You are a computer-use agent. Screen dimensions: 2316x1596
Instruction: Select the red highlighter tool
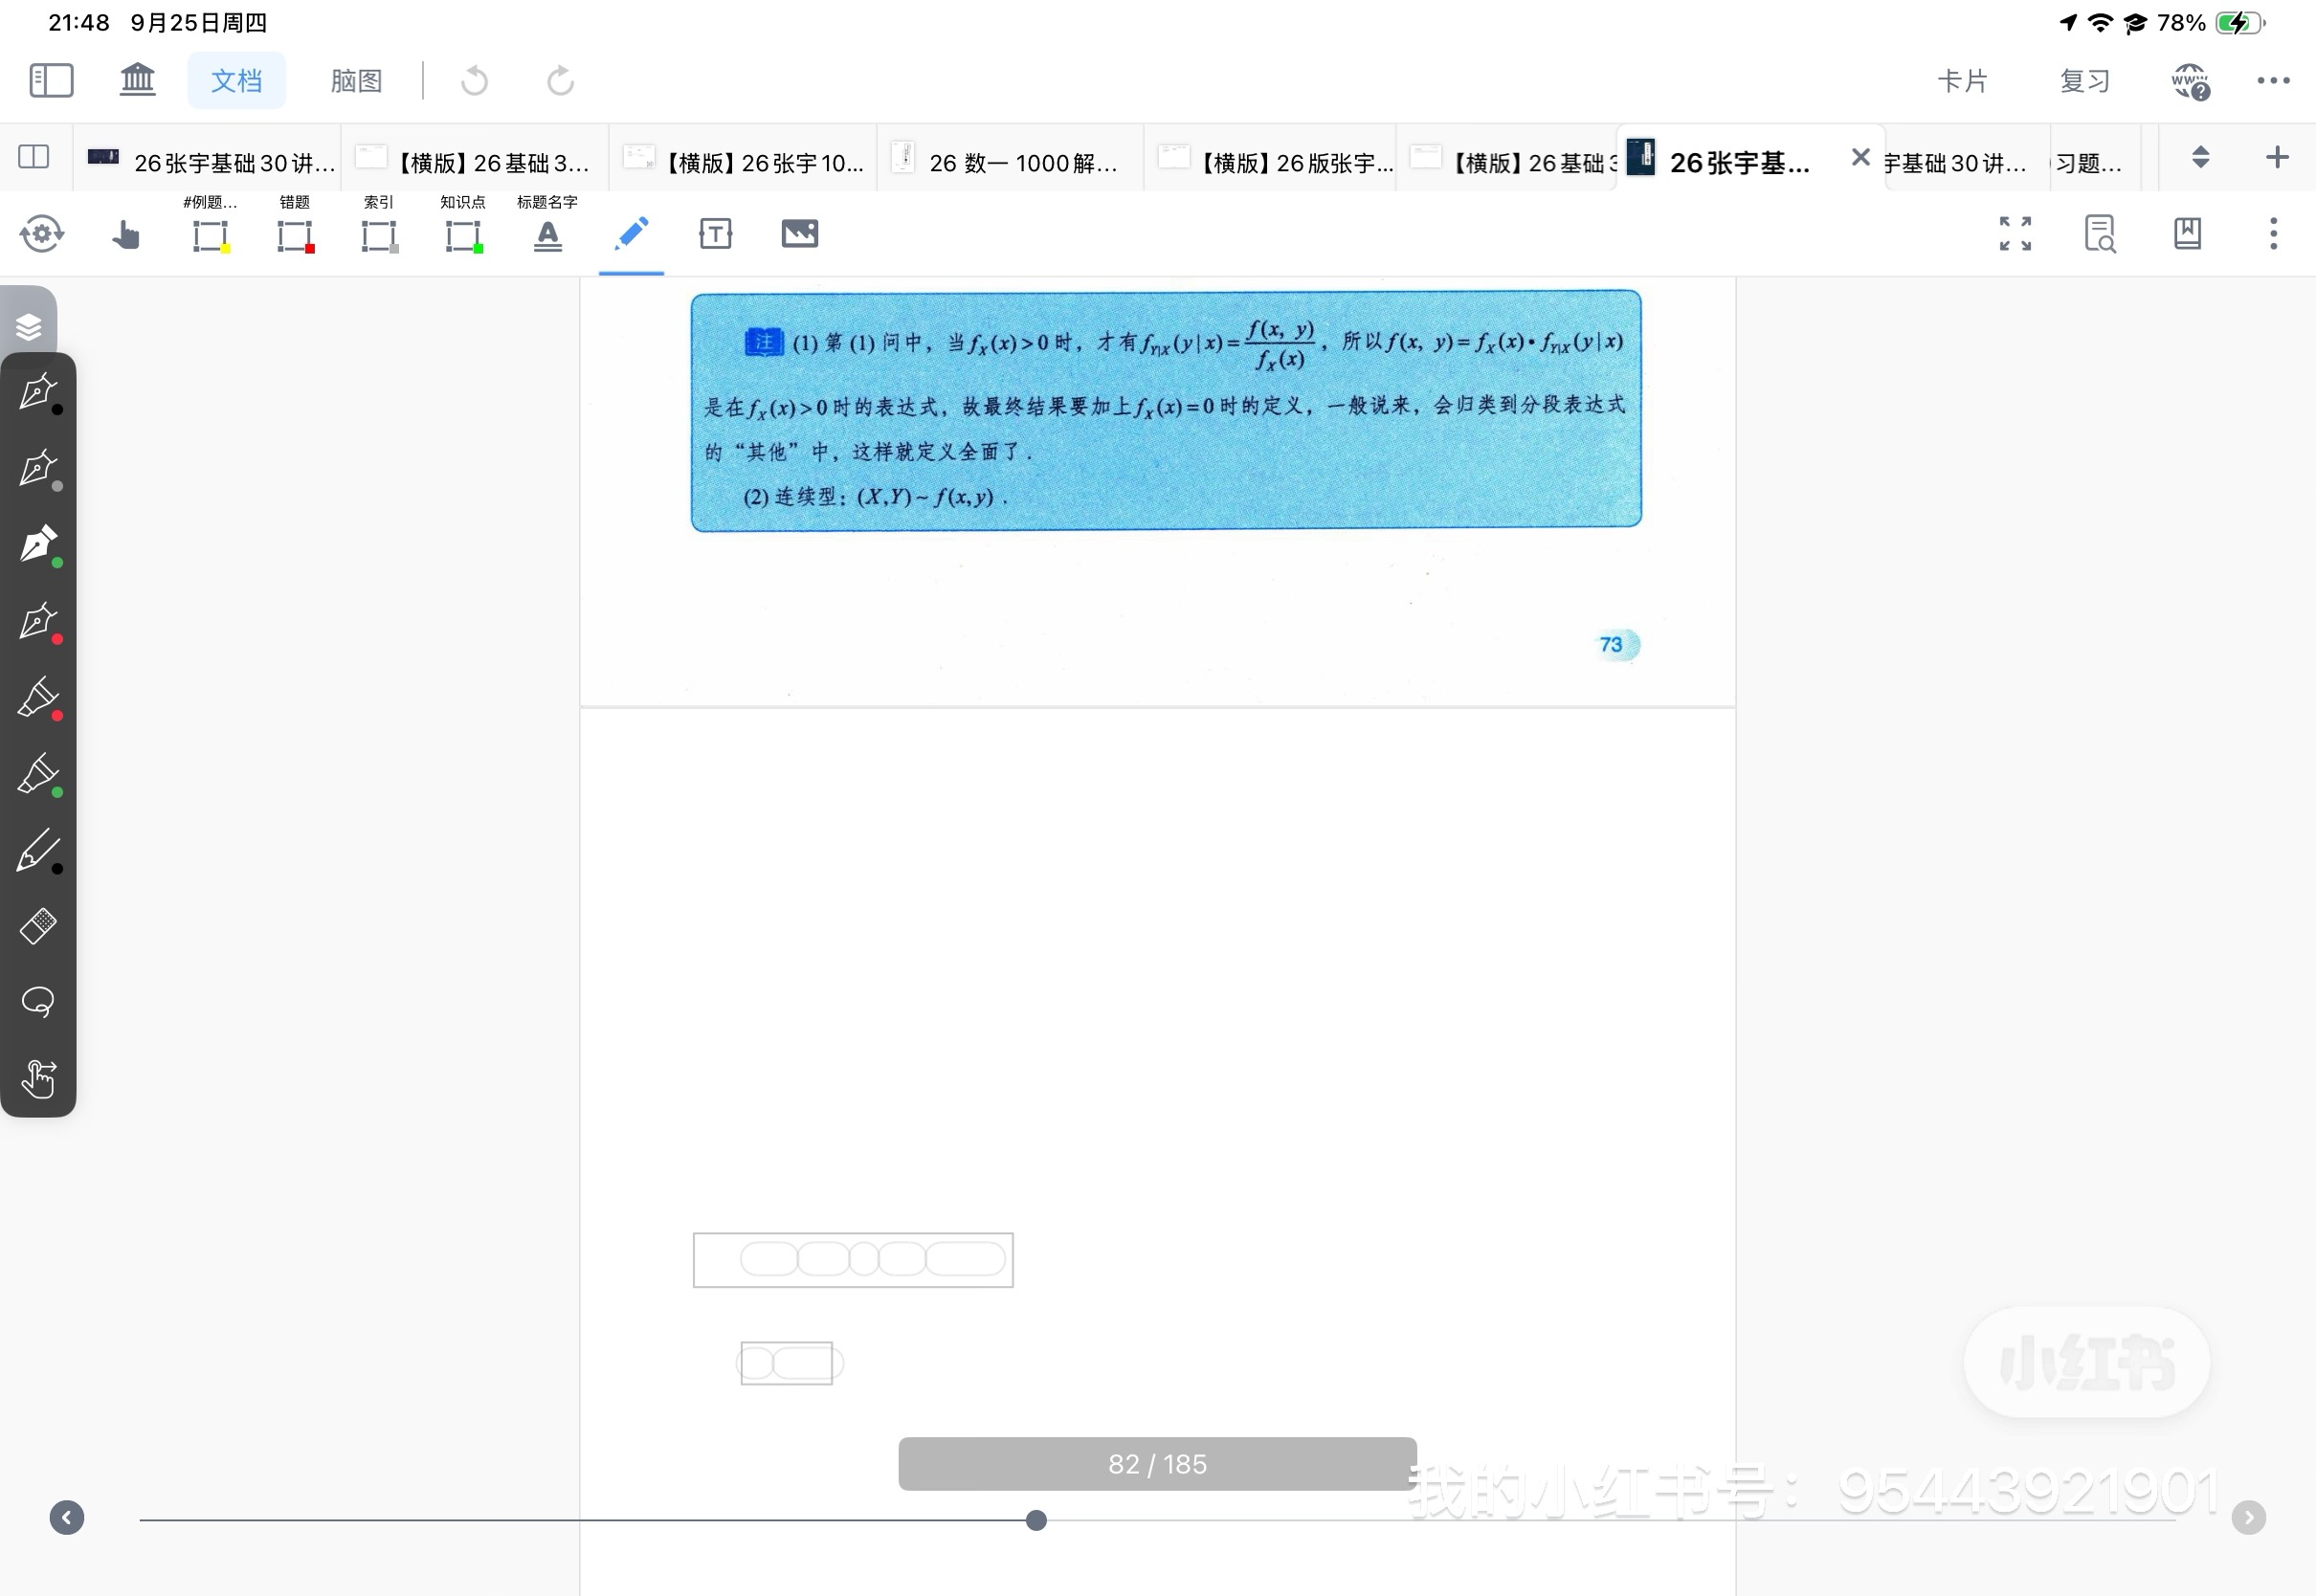click(39, 698)
